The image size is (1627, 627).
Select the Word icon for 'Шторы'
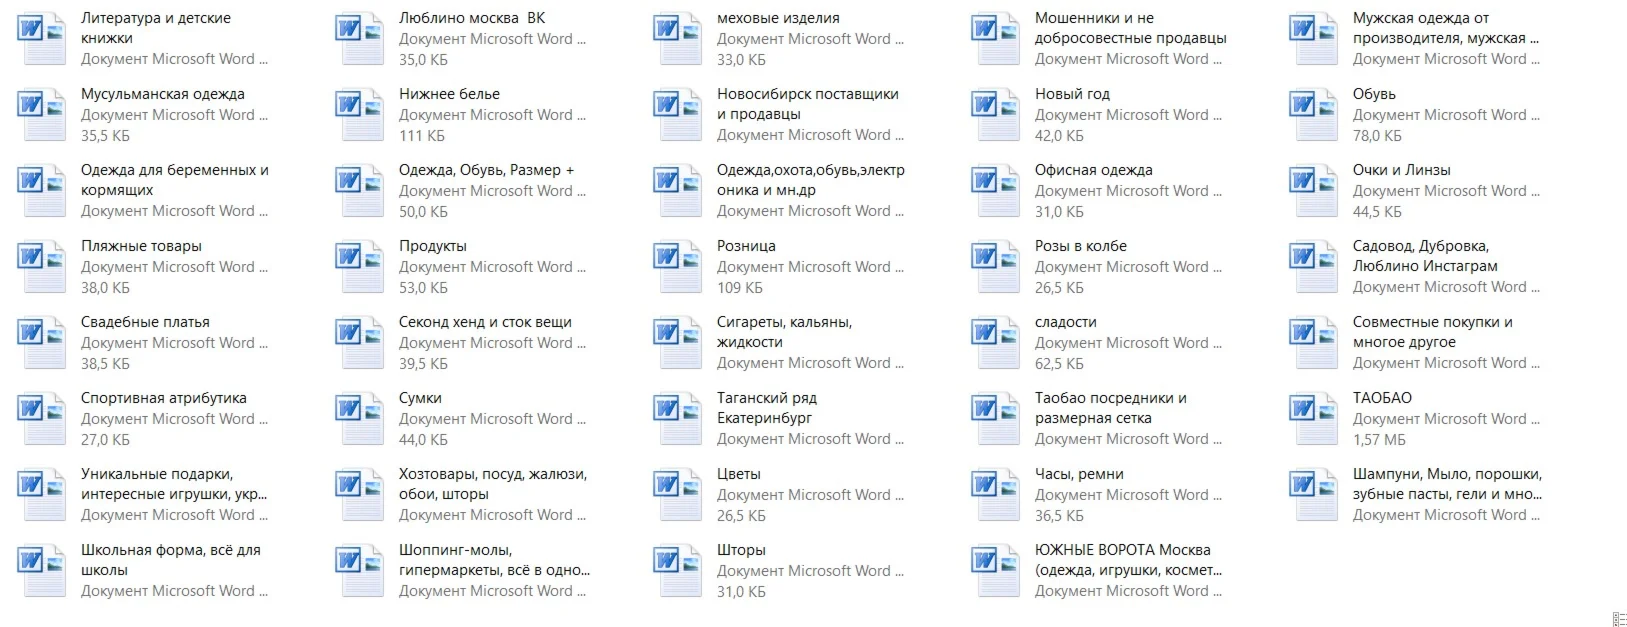[x=678, y=571]
